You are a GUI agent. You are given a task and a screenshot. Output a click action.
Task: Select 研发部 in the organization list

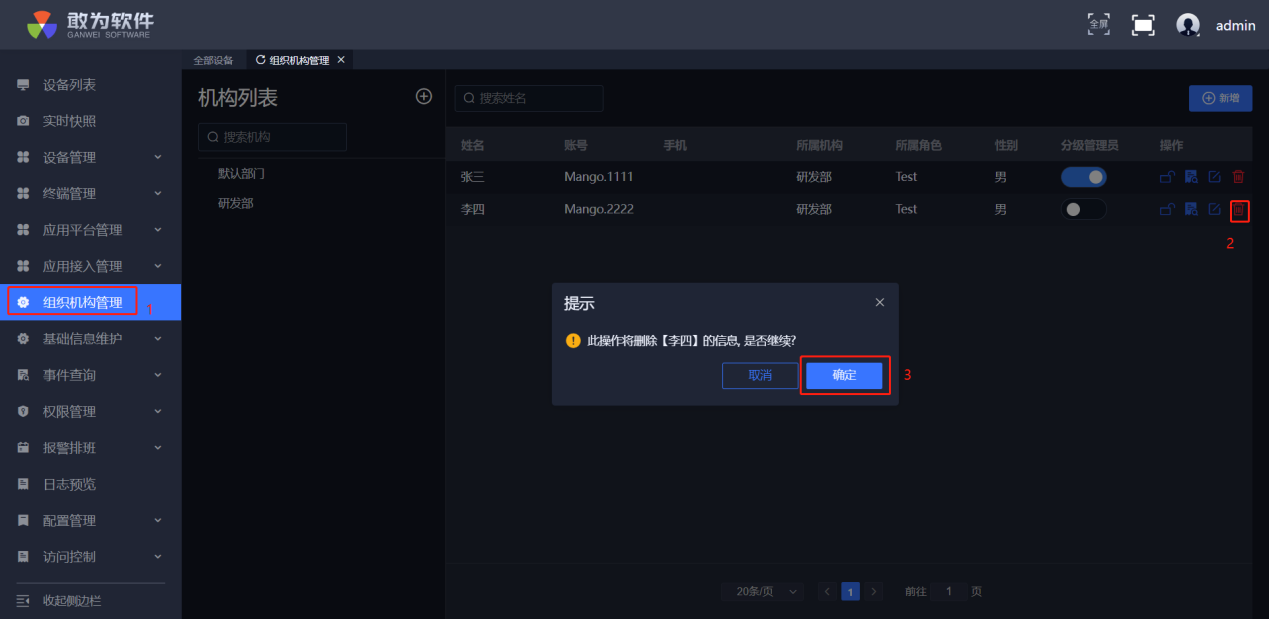click(x=236, y=203)
